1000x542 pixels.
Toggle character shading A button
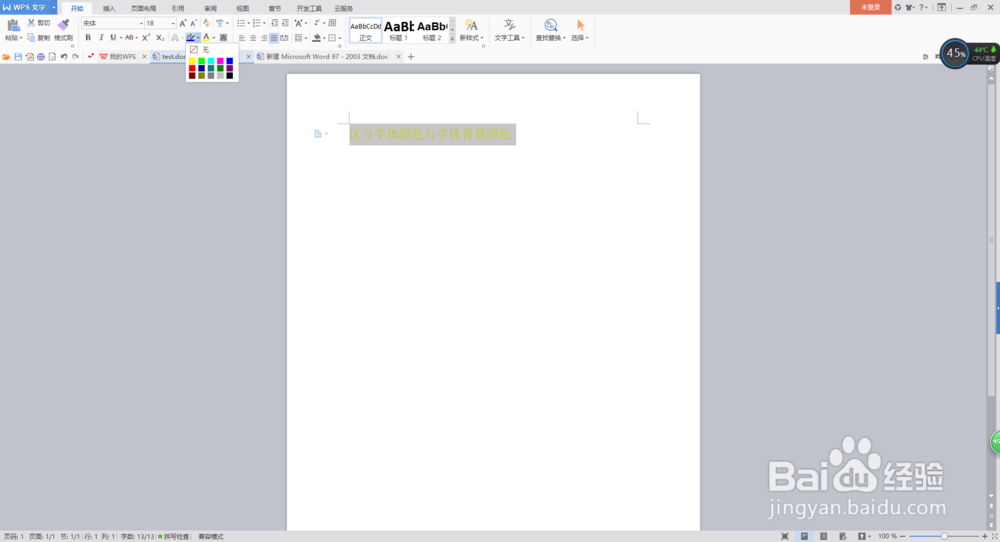[x=223, y=38]
